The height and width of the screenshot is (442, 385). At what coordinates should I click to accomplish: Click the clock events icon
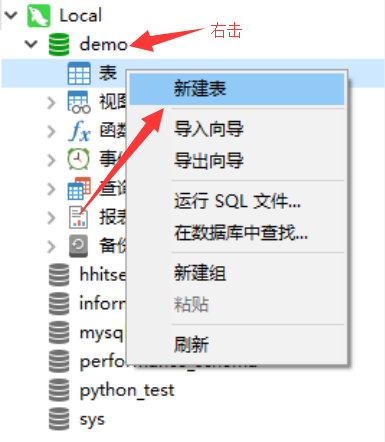(79, 160)
